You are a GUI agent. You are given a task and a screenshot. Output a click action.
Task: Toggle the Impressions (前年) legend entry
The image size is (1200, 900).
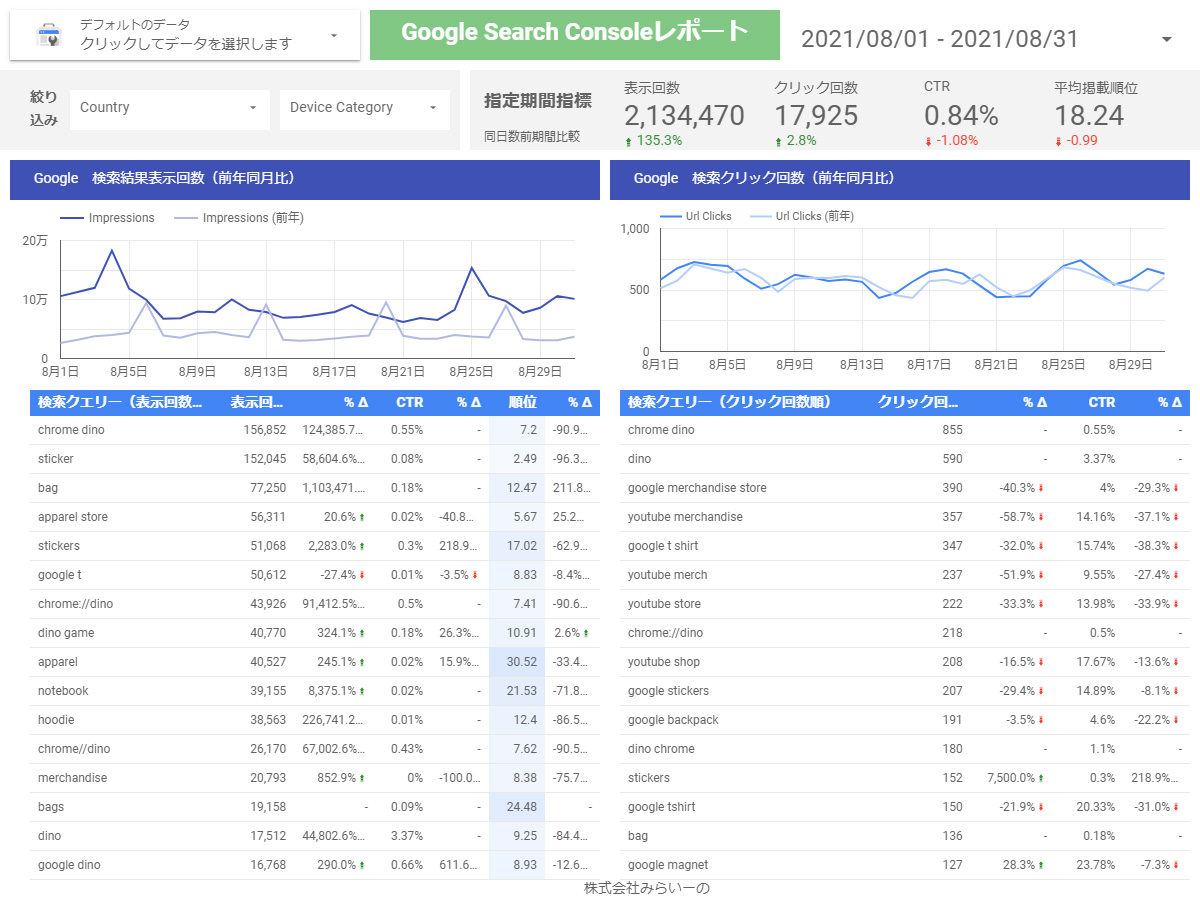(x=239, y=217)
